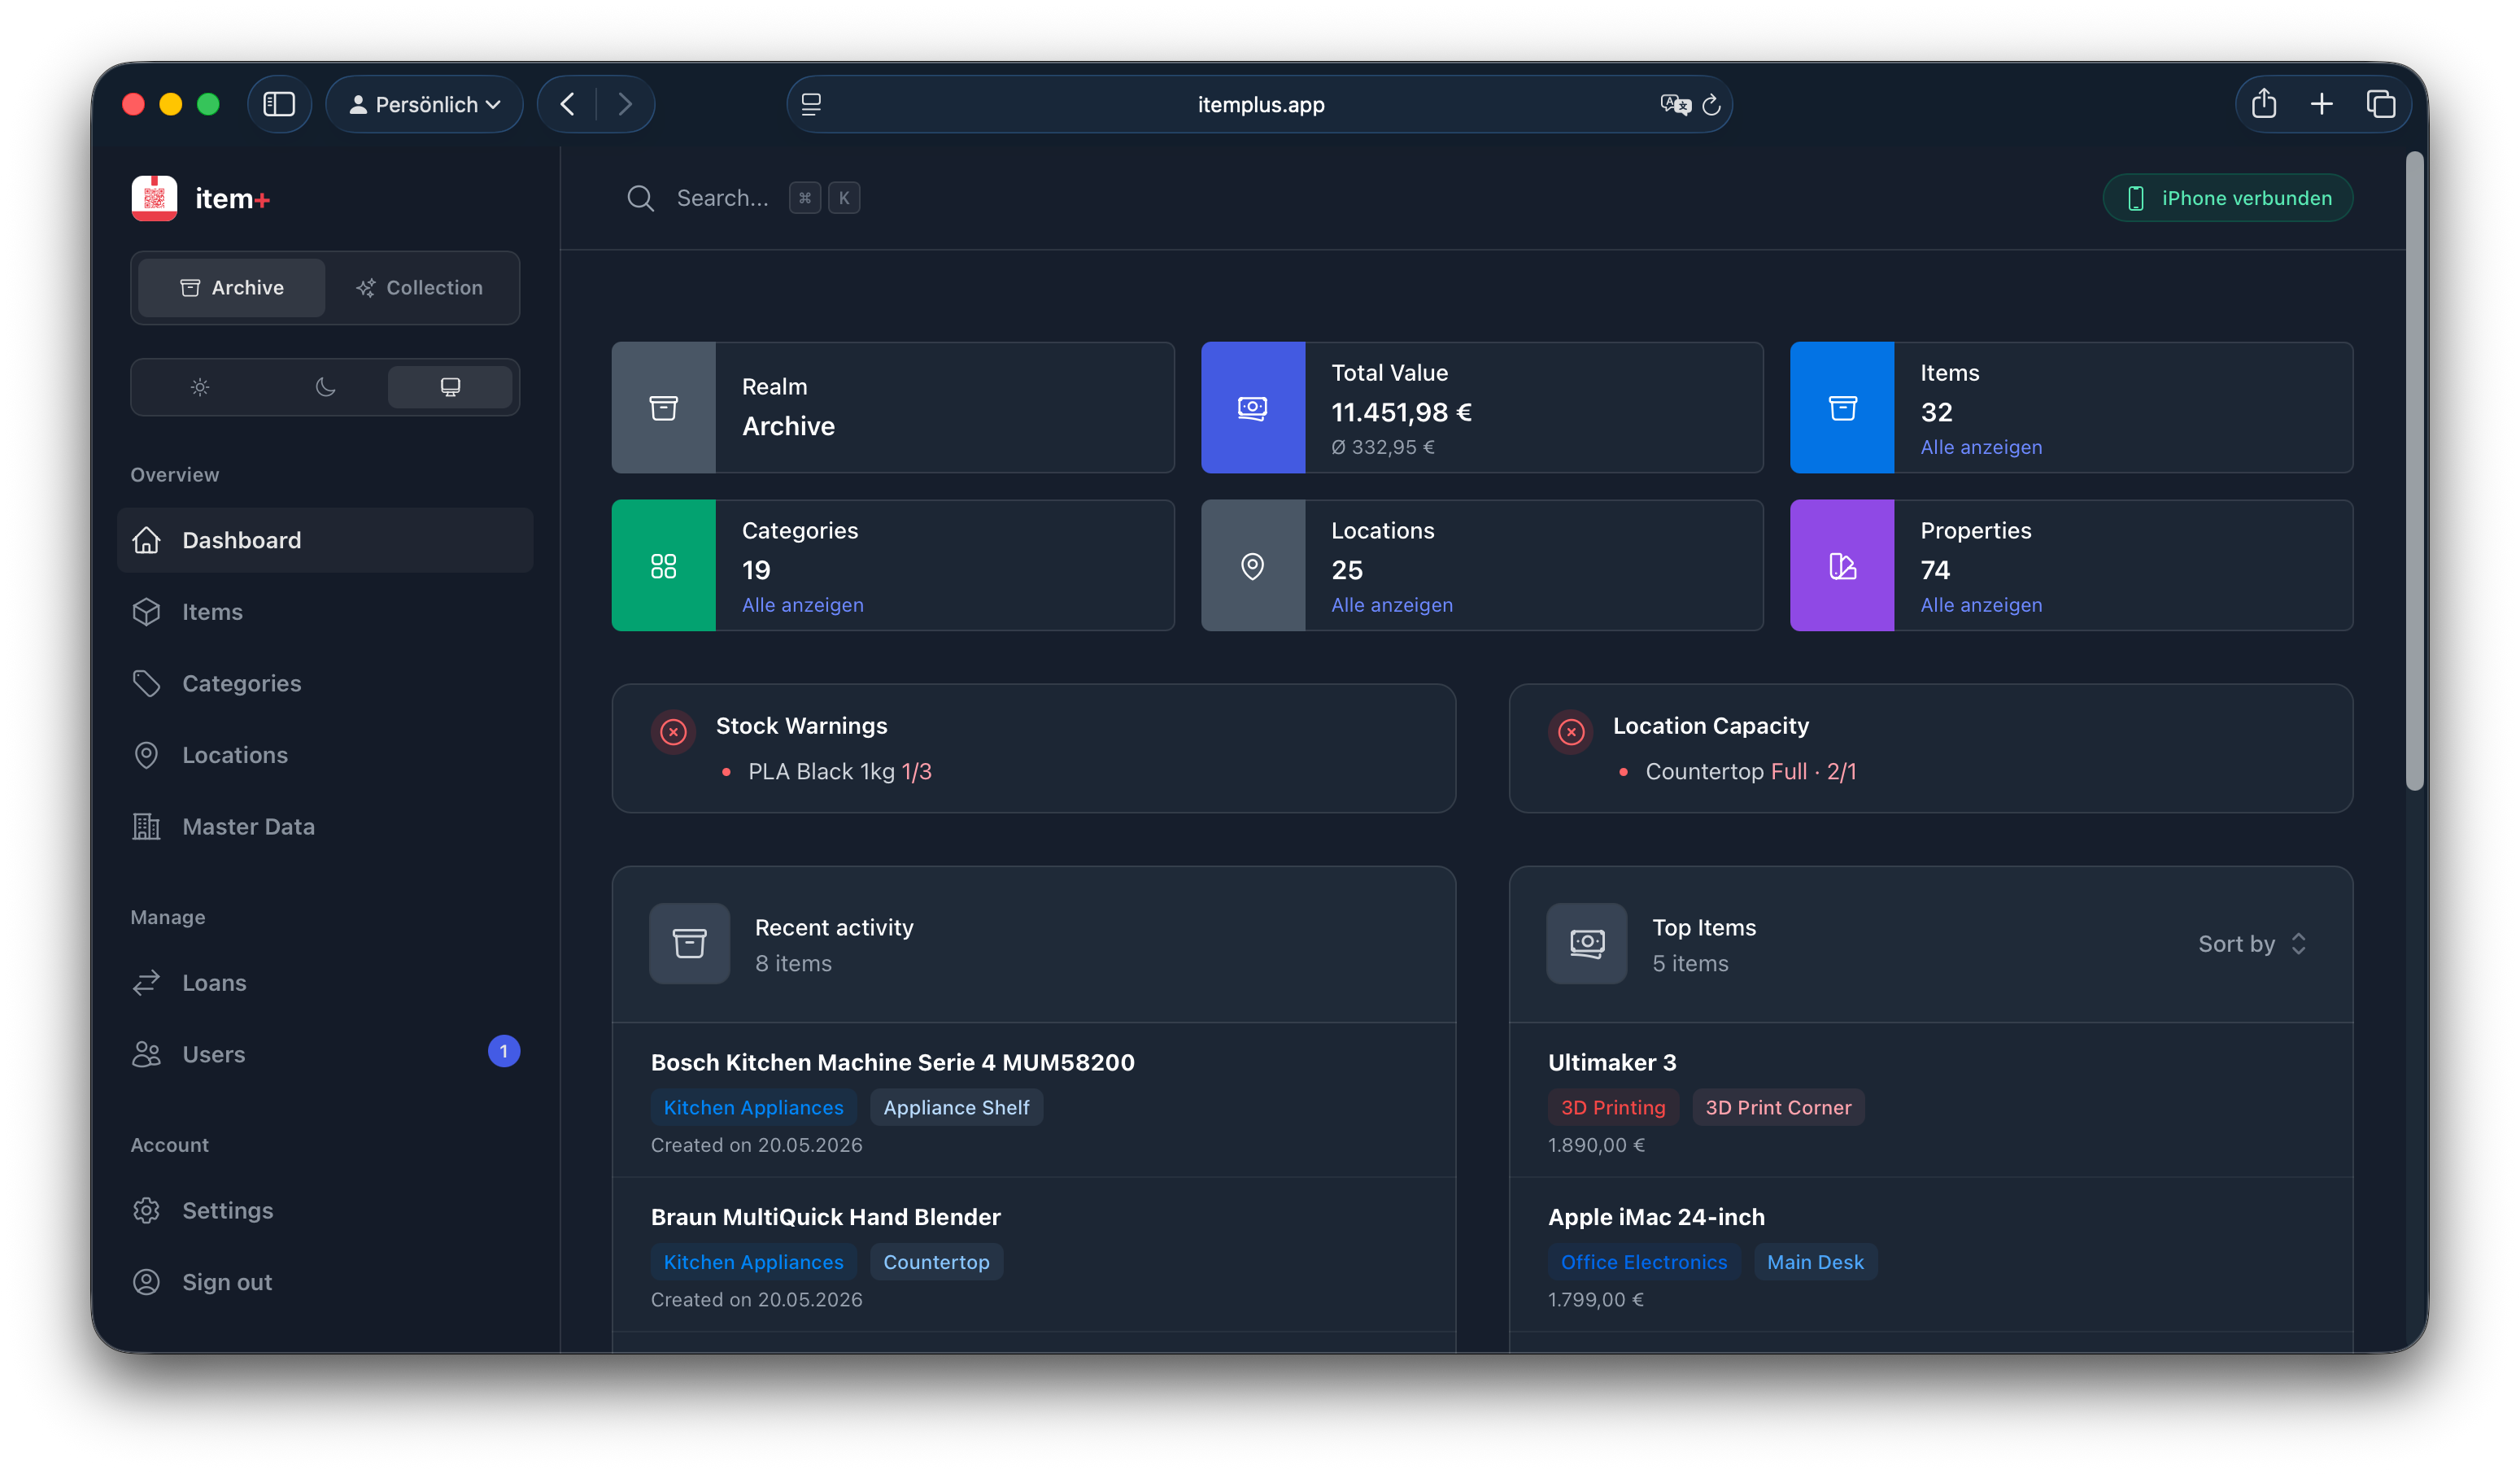Viewport: 2520px width, 1474px height.
Task: Click the 3D Printing category tag
Action: 1613,1107
